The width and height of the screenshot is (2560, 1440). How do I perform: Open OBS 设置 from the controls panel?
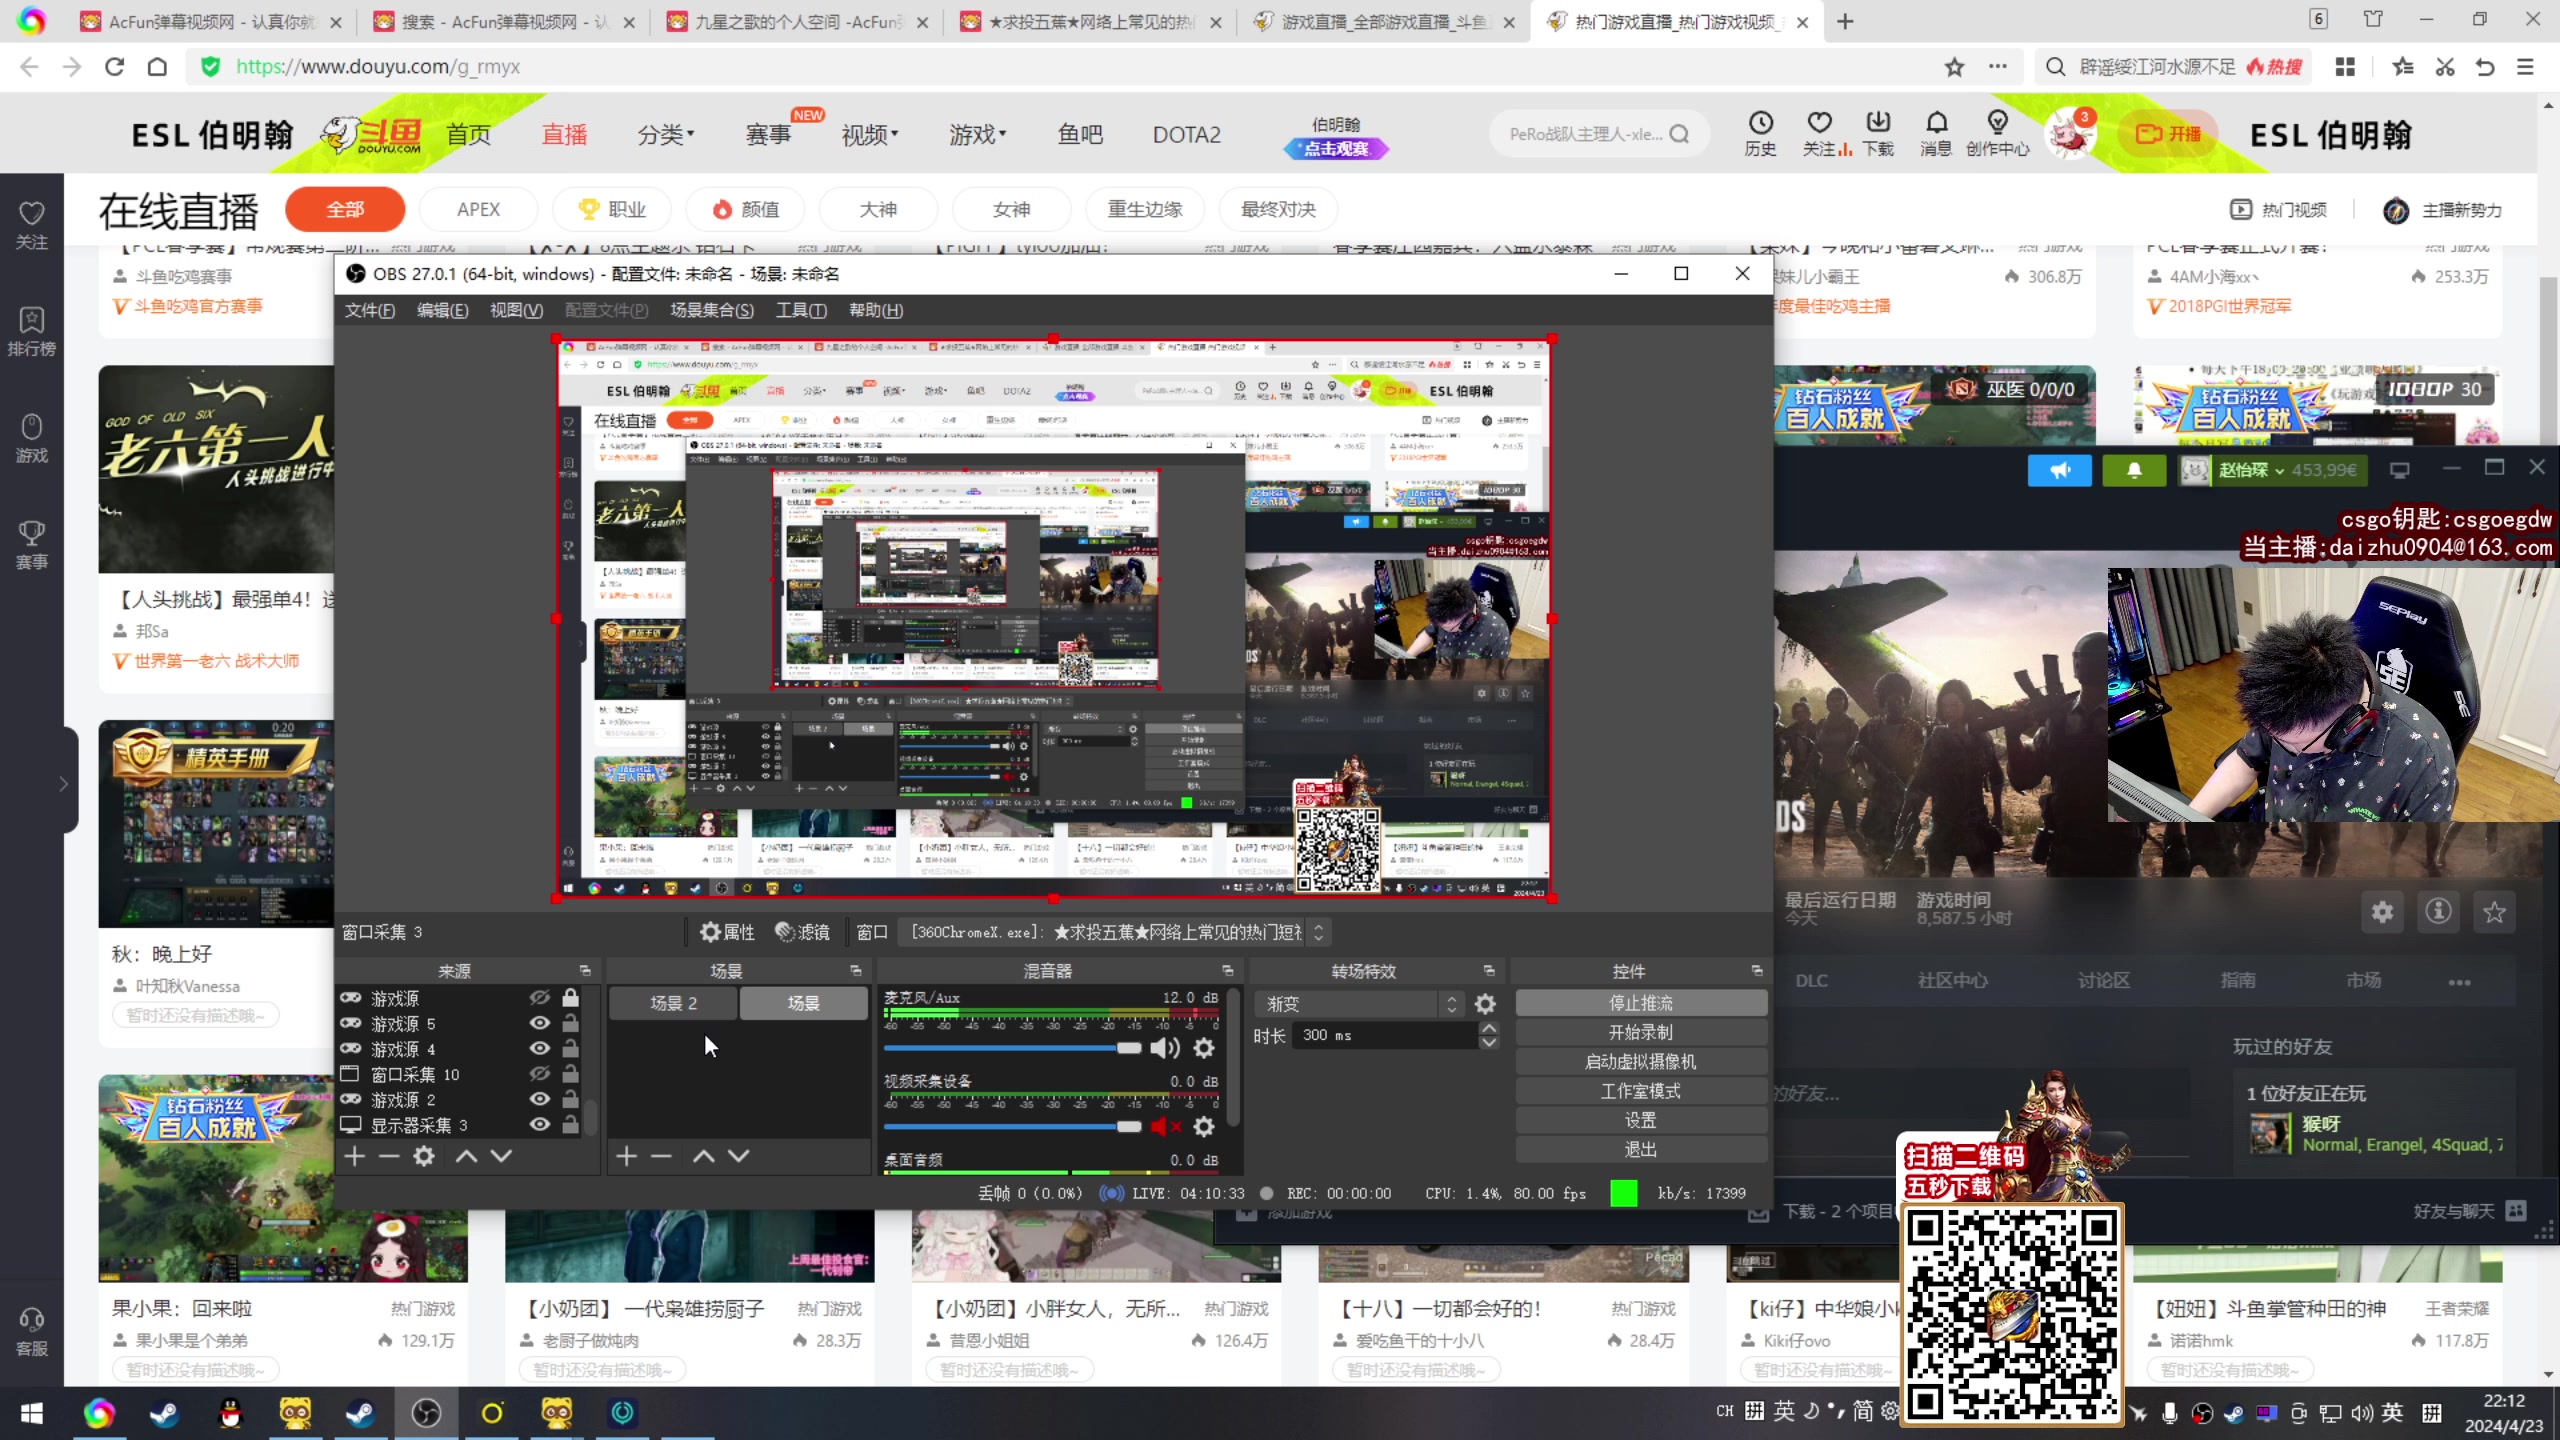coord(1641,1120)
